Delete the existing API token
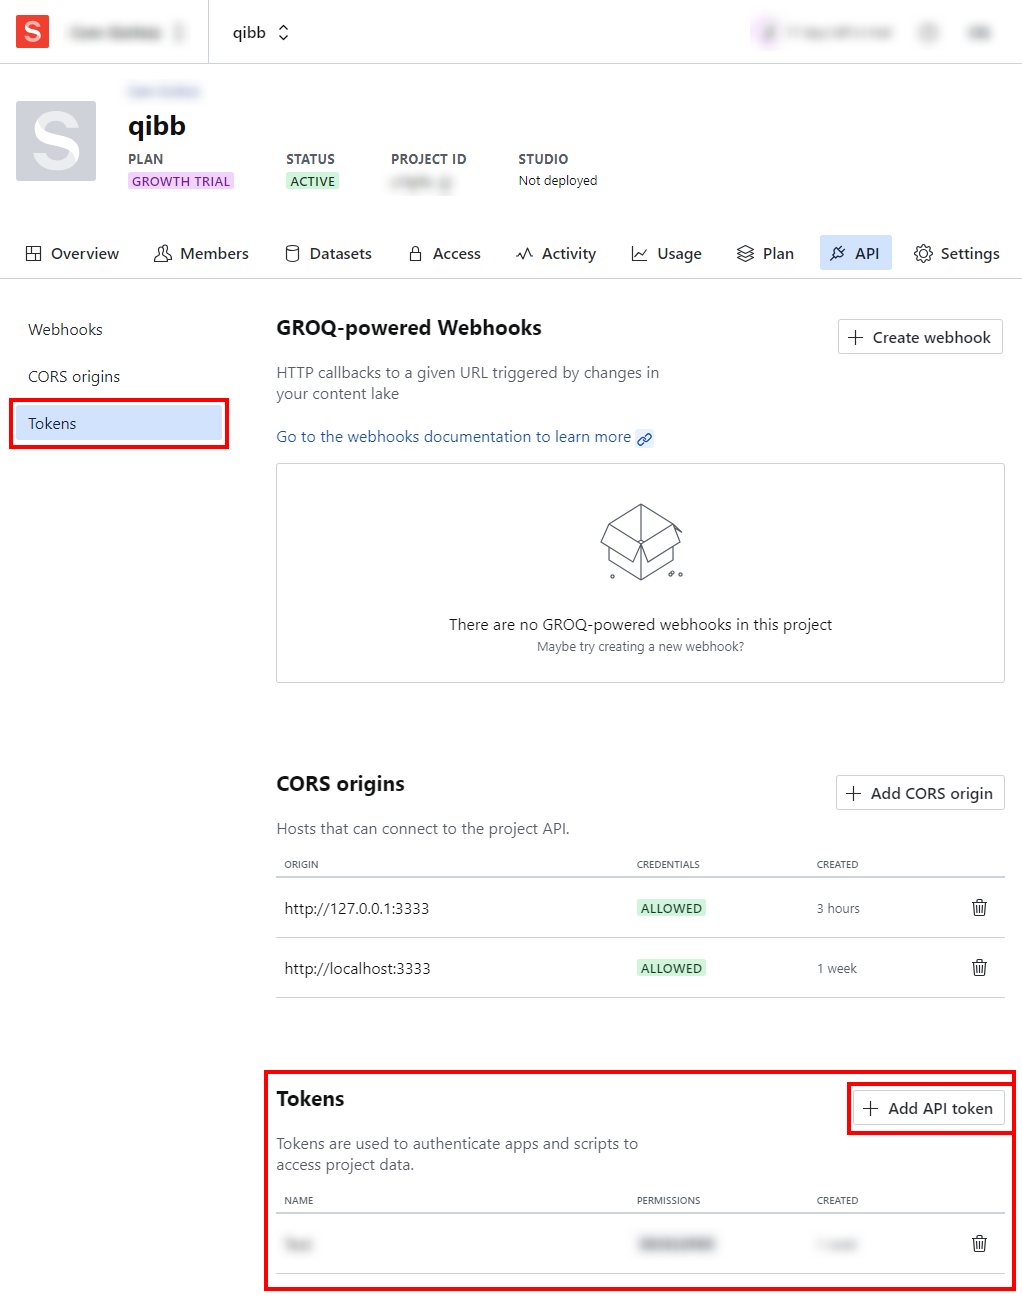The image size is (1022, 1303). (x=979, y=1244)
